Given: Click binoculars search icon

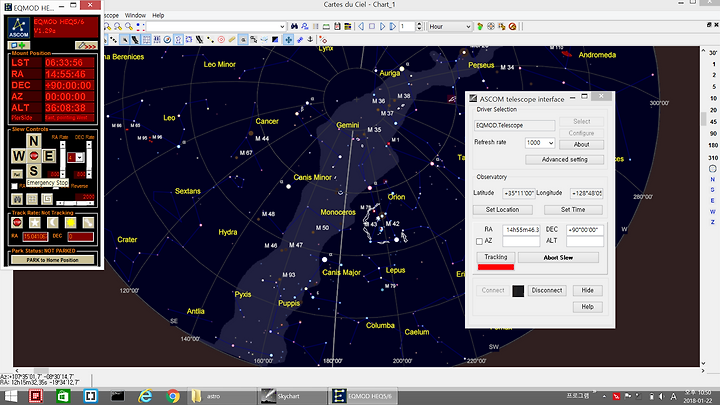Looking at the screenshot, I should (x=294, y=27).
